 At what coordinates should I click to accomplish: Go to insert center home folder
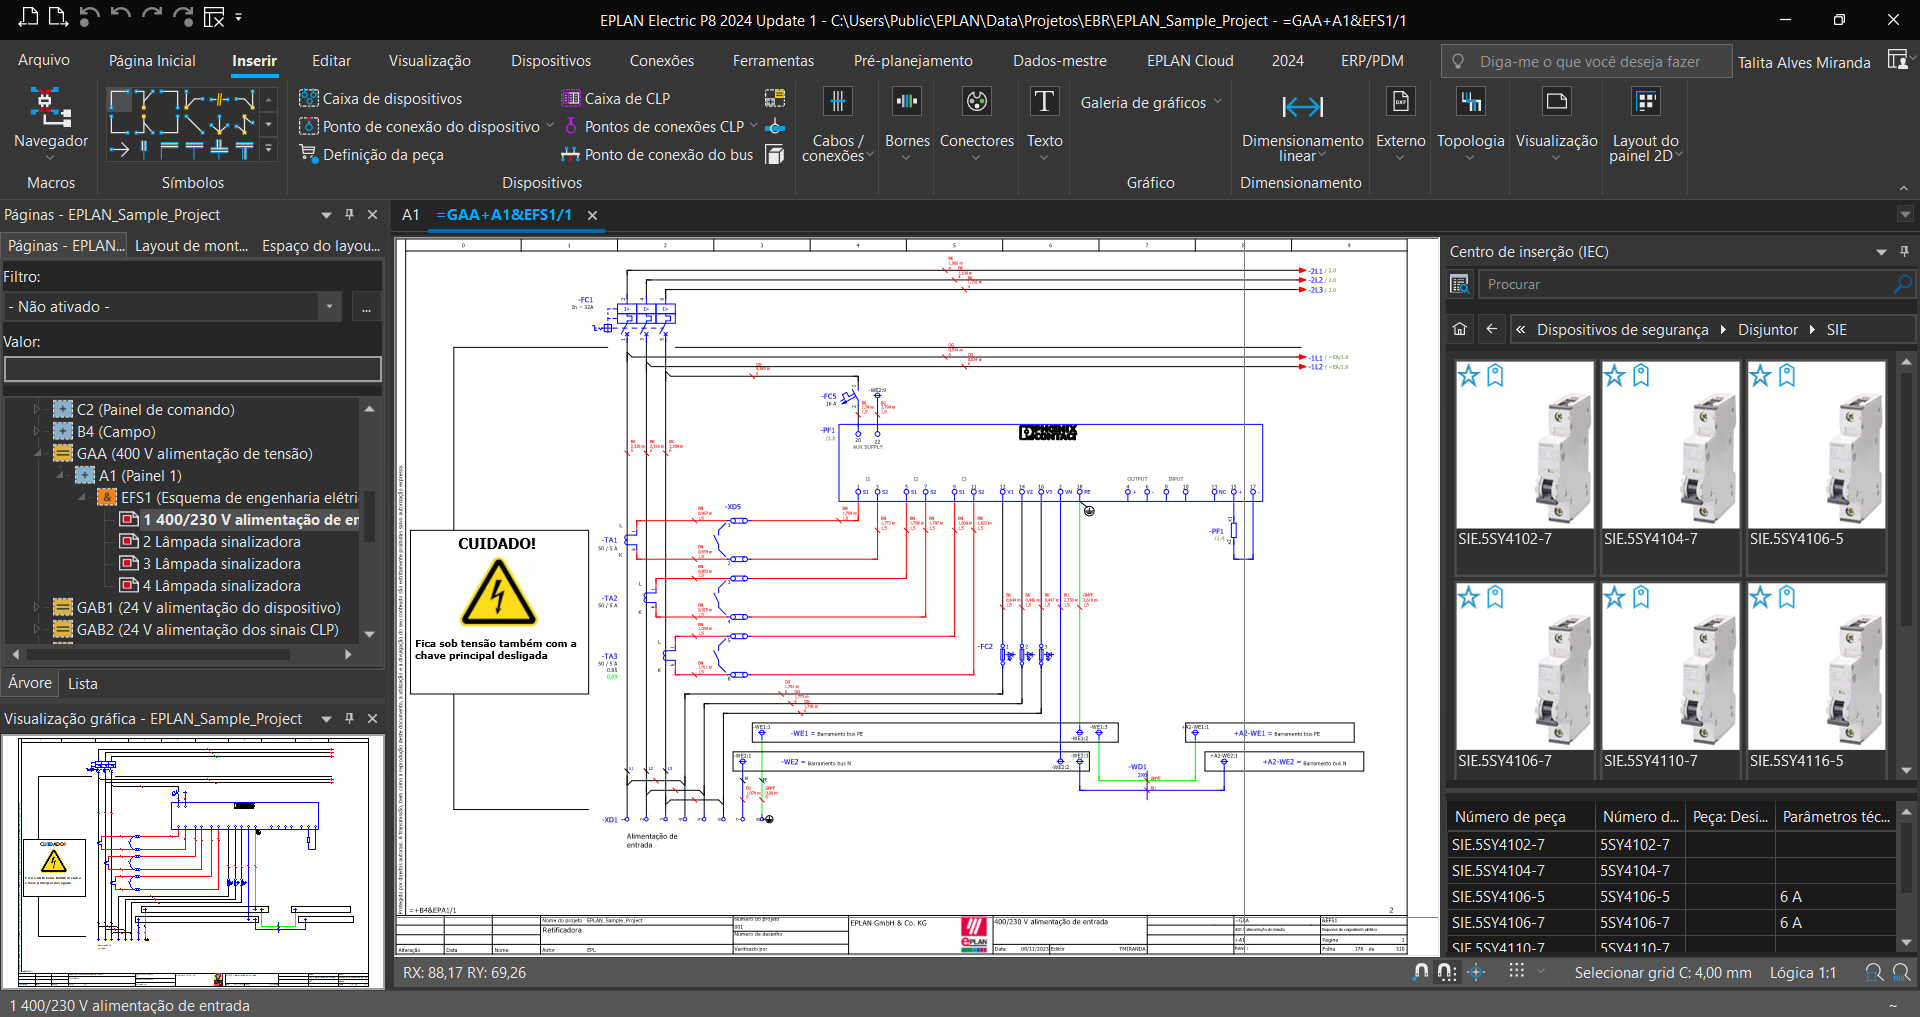1460,329
